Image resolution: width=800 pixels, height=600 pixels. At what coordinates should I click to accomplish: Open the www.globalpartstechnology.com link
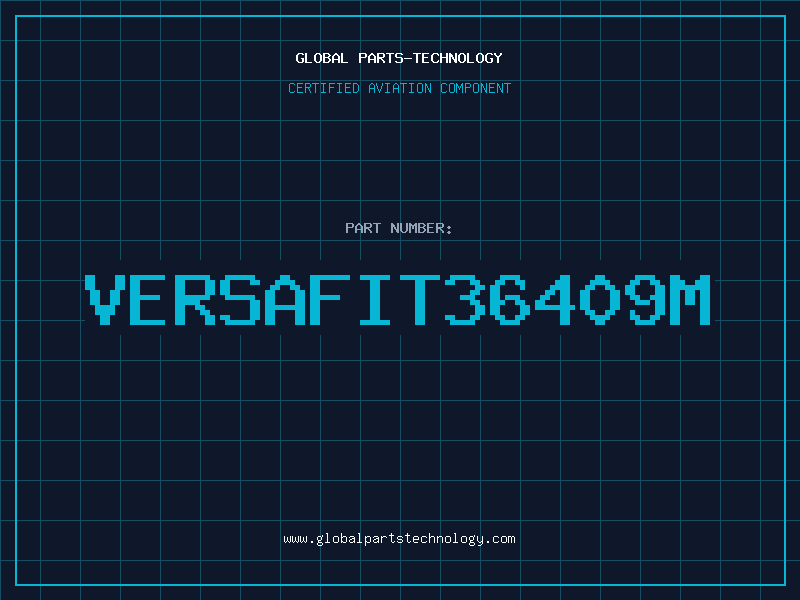[399, 539]
